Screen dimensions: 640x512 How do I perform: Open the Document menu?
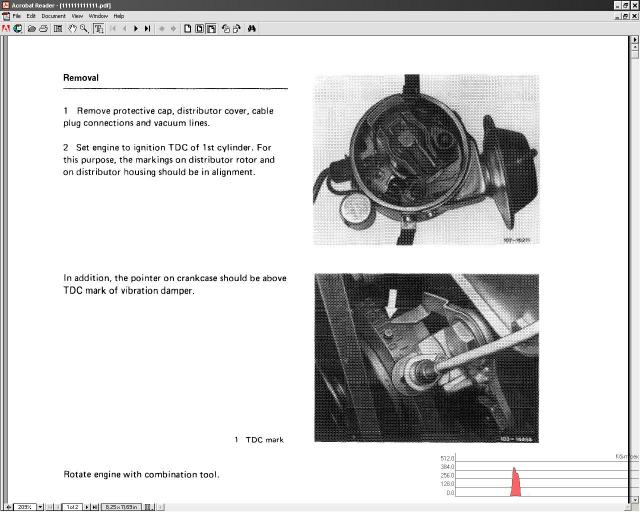point(53,16)
